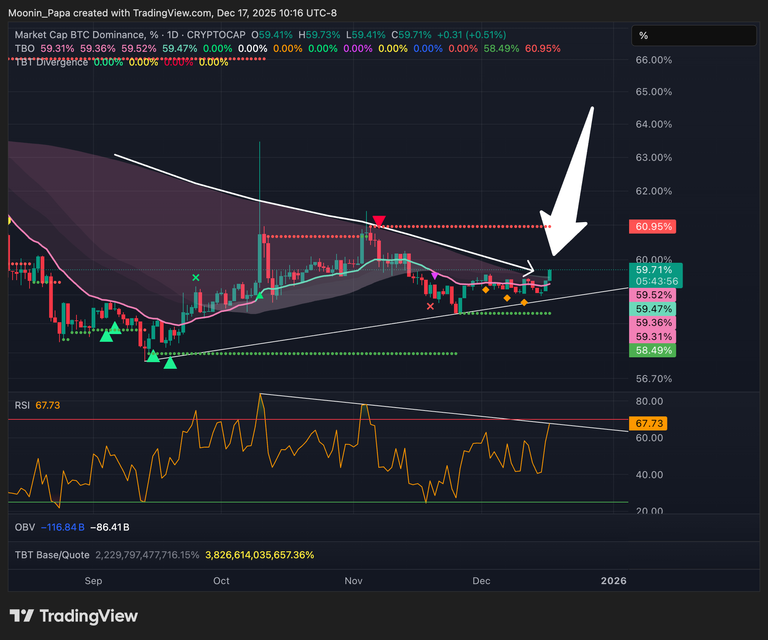Select the TBO indicator legend label
The image size is (768, 640).
[24, 48]
